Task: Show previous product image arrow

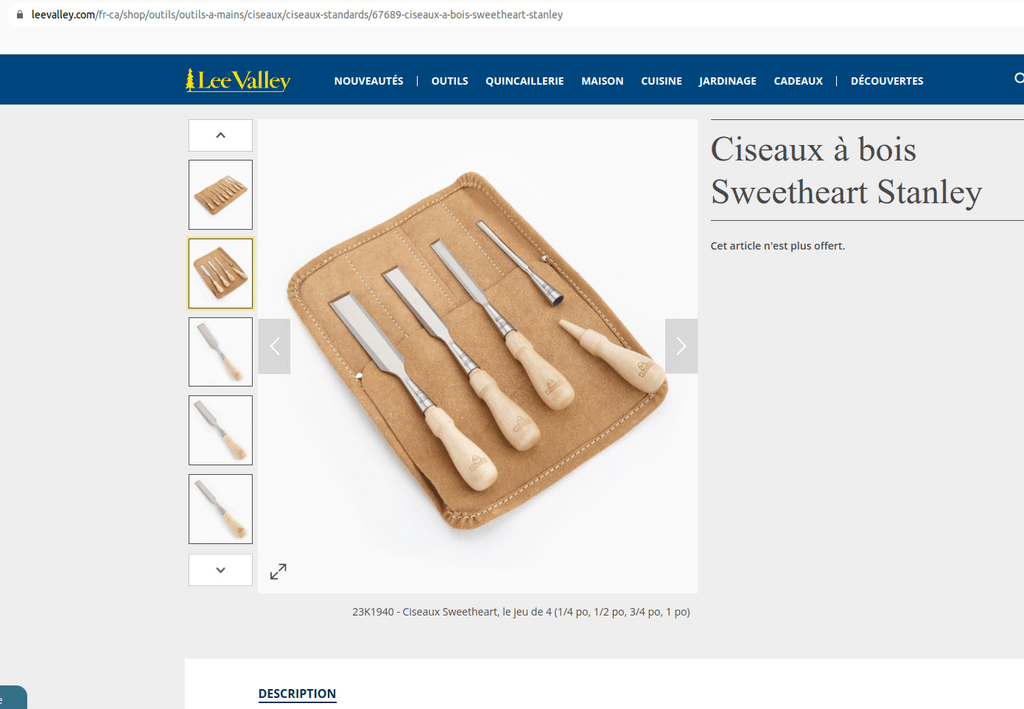Action: [x=274, y=346]
